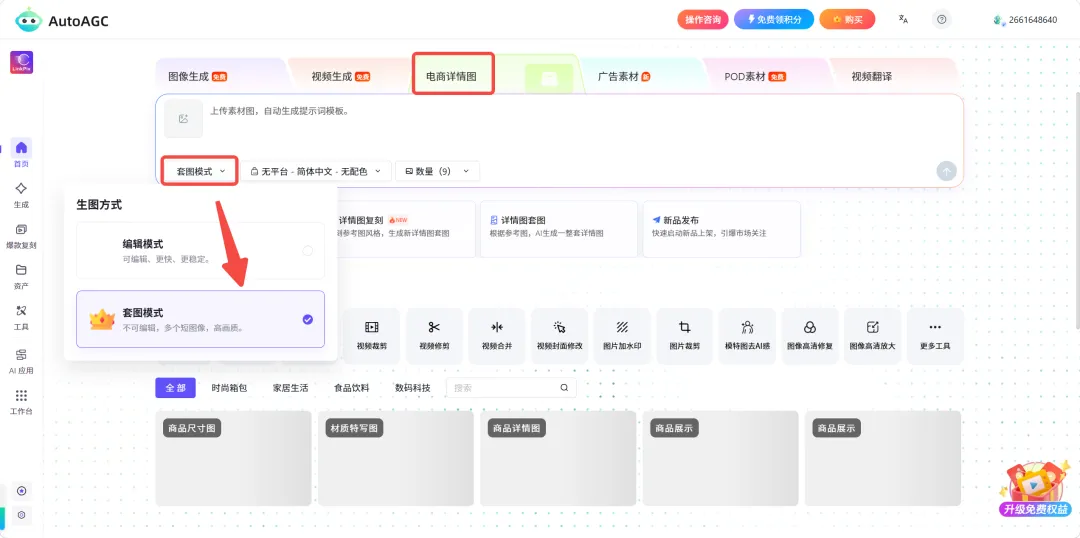The height and width of the screenshot is (538, 1080).
Task: Click the help question mark icon
Action: tap(942, 19)
